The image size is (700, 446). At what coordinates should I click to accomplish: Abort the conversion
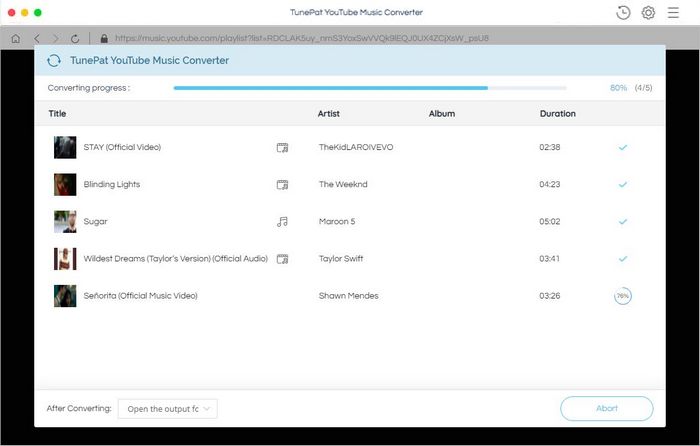pos(607,408)
